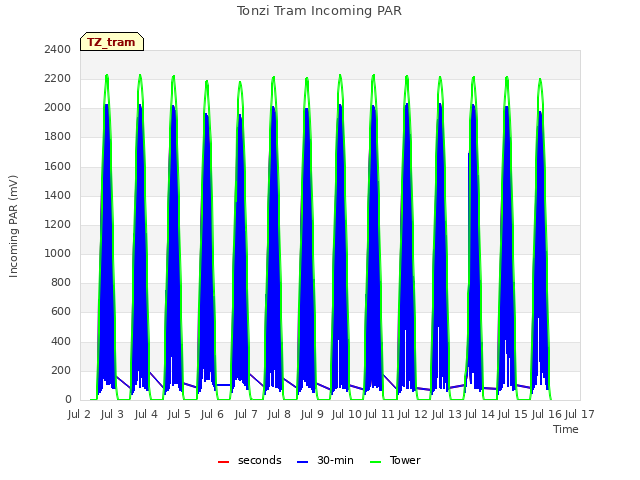This screenshot has width=640, height=480.
Task: Click the Jul 5 x-axis tick label
Action: (x=179, y=414)
